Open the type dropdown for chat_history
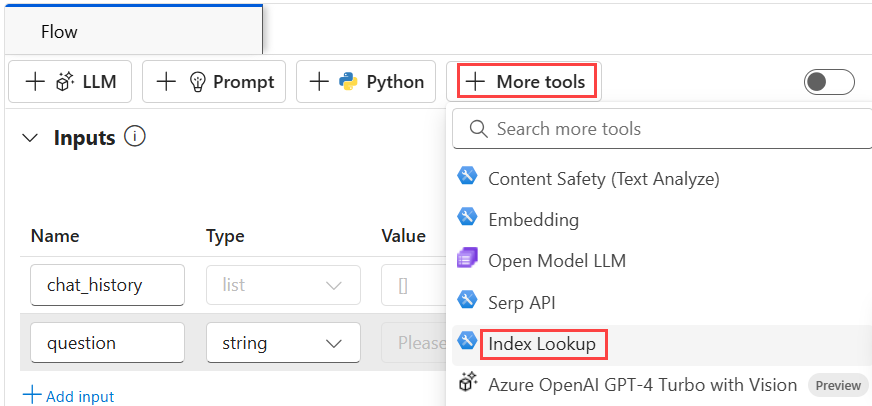 [283, 285]
